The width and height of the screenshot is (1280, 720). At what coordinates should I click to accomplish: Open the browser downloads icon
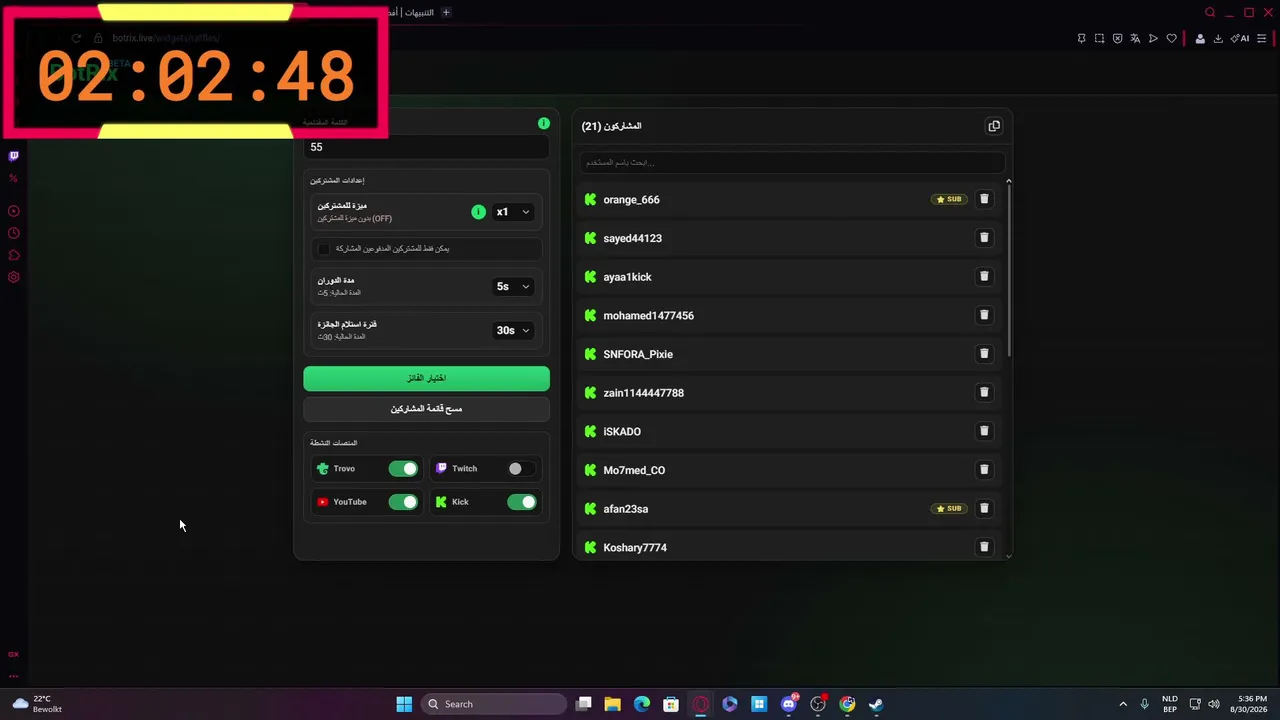tap(1218, 38)
